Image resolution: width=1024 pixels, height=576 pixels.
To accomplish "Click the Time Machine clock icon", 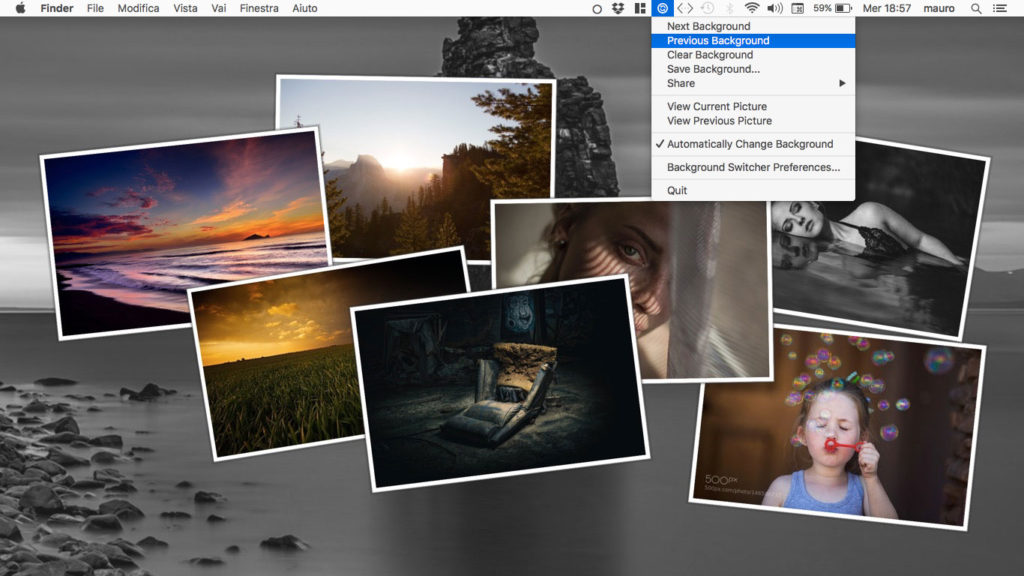I will point(708,8).
